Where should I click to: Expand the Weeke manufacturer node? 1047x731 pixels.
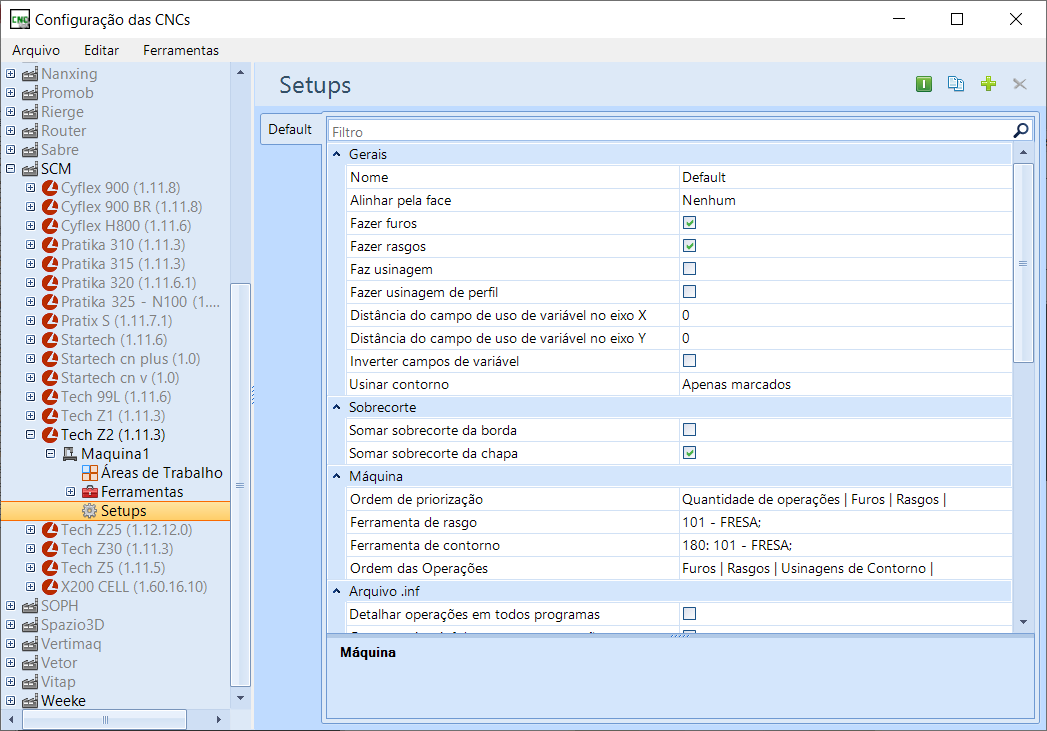(11, 701)
